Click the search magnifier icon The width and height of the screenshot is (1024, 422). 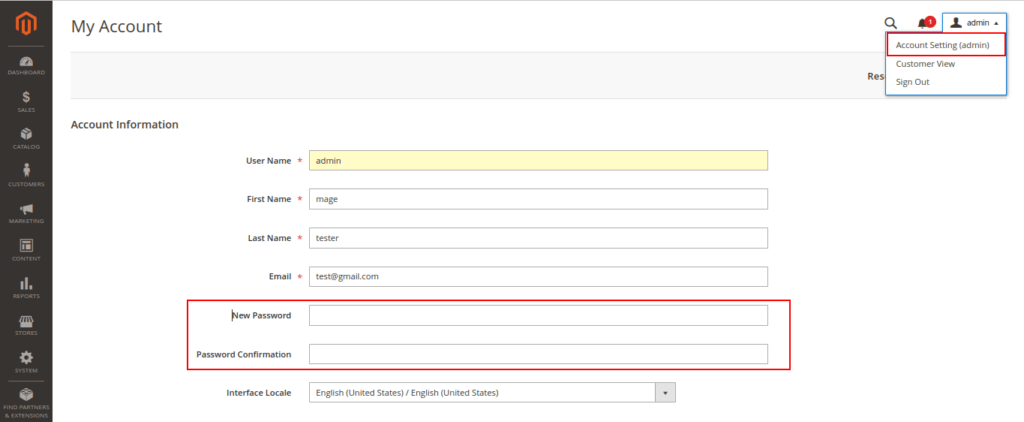tap(890, 23)
